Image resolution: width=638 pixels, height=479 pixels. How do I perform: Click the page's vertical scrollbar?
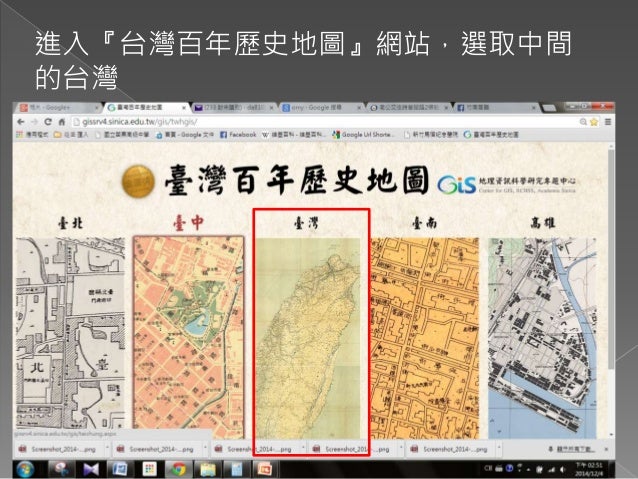click(611, 260)
